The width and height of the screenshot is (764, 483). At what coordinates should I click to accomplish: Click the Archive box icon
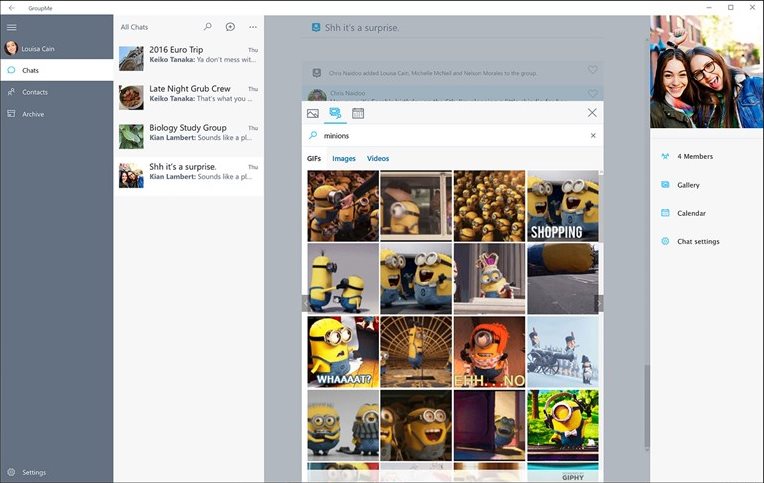pyautogui.click(x=11, y=114)
